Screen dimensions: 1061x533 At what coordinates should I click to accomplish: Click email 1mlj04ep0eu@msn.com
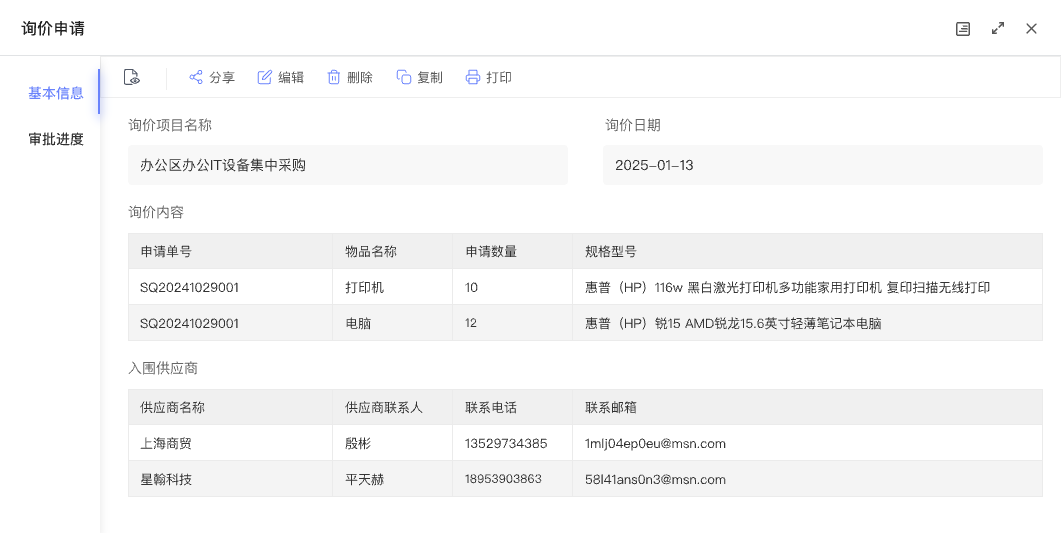click(x=655, y=443)
